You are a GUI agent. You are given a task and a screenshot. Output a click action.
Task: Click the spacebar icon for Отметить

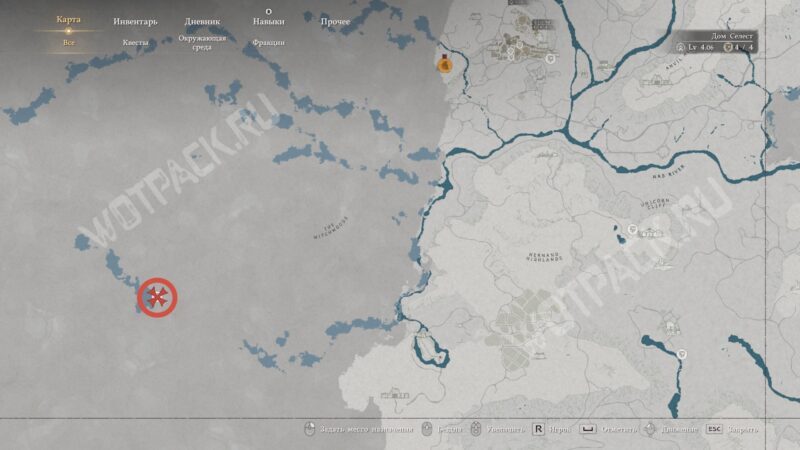pyautogui.click(x=586, y=430)
